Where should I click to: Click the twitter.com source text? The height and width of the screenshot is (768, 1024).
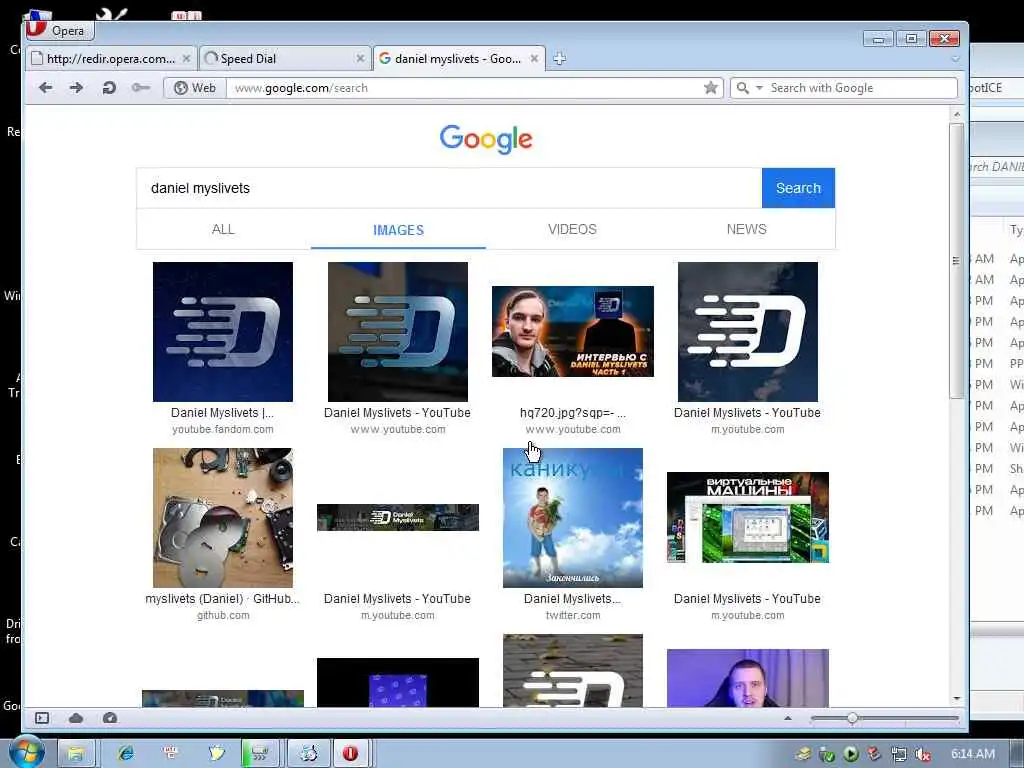(573, 616)
